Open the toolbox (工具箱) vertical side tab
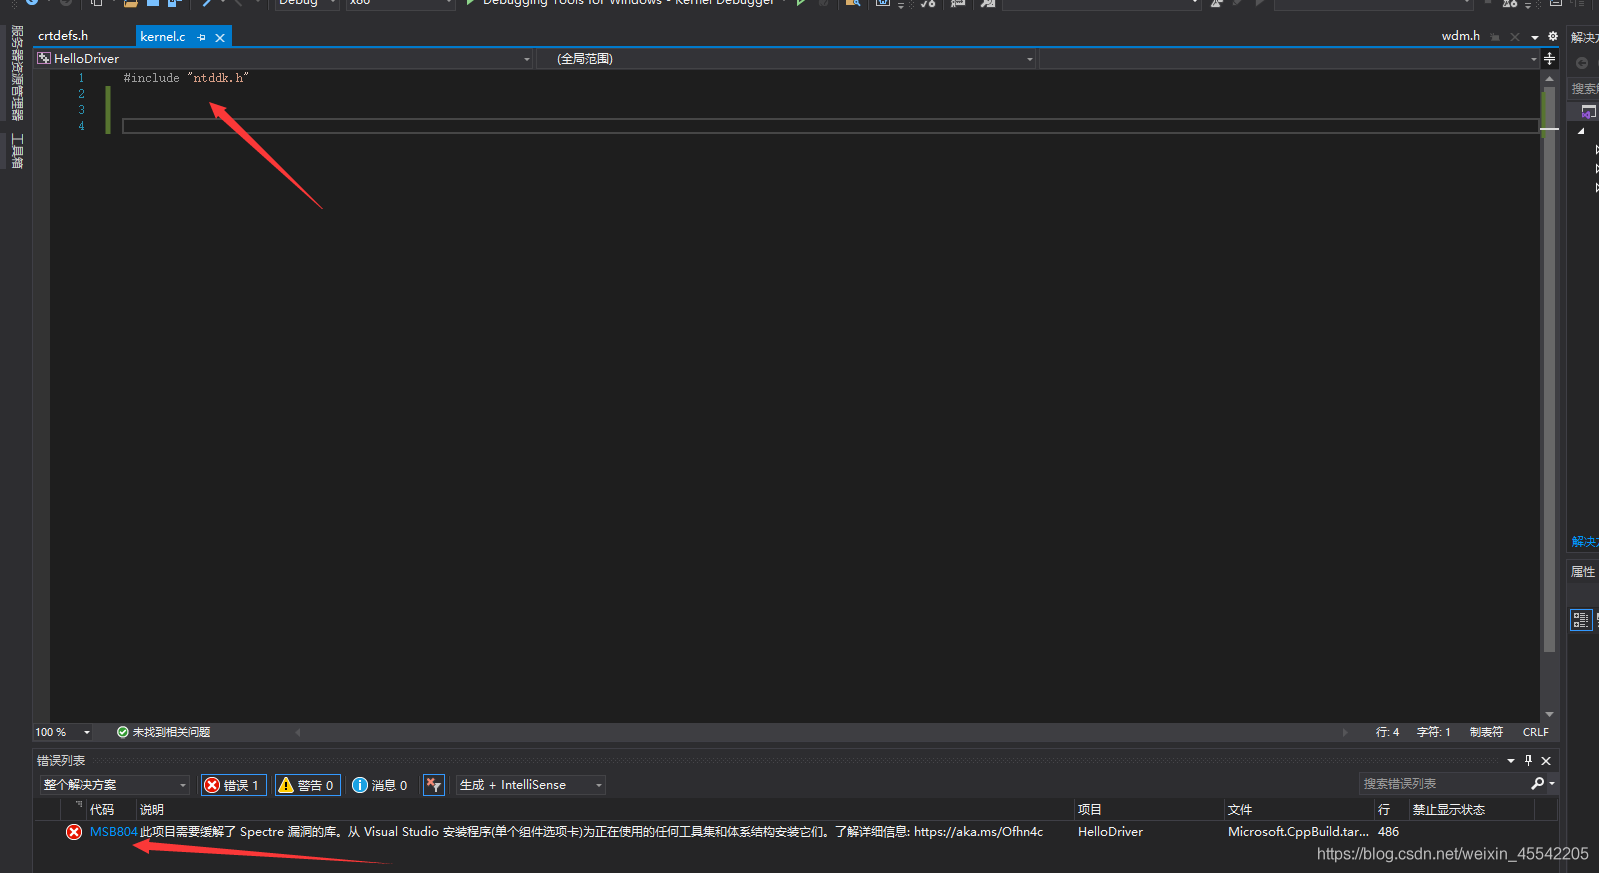 click(x=17, y=151)
